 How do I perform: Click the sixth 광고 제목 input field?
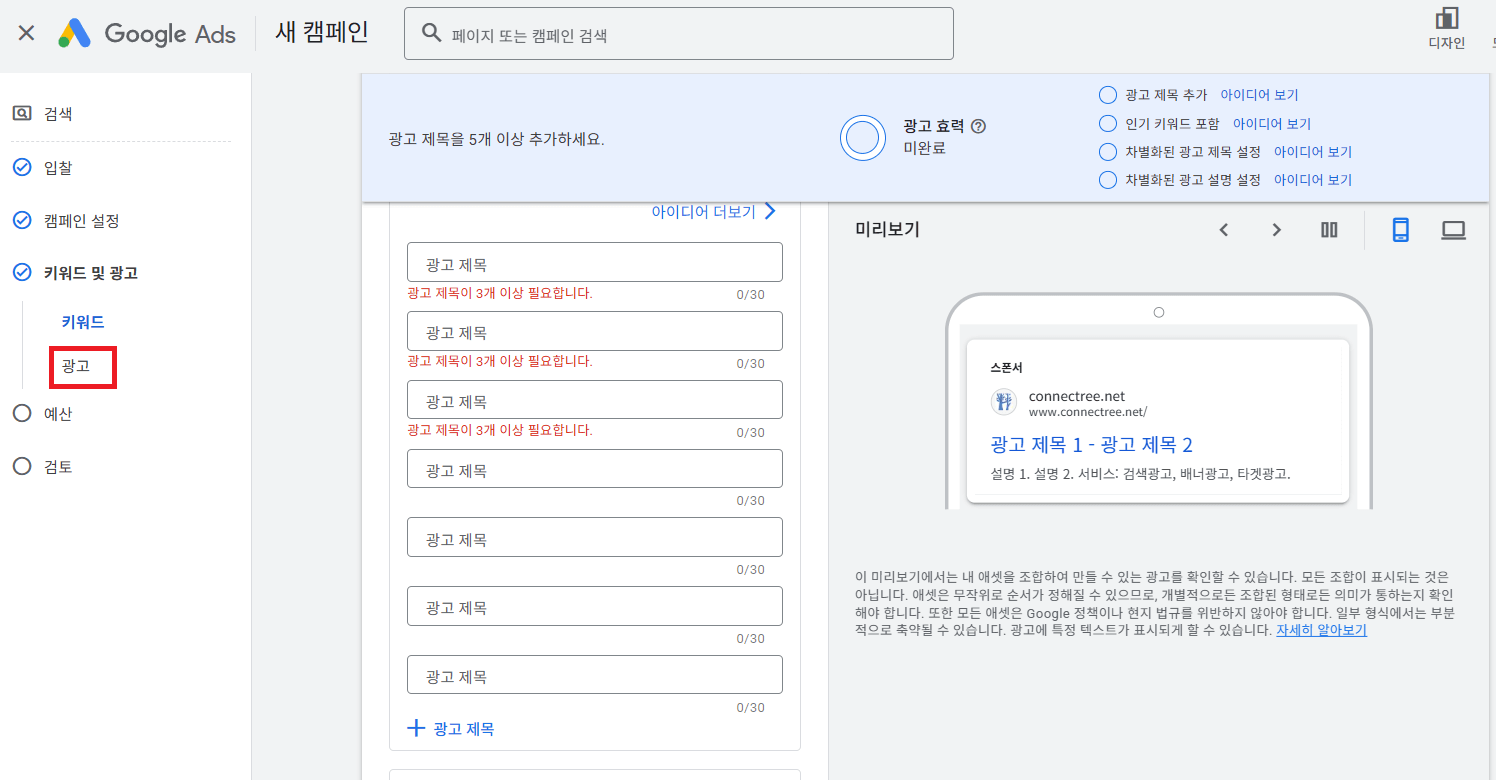click(x=595, y=606)
